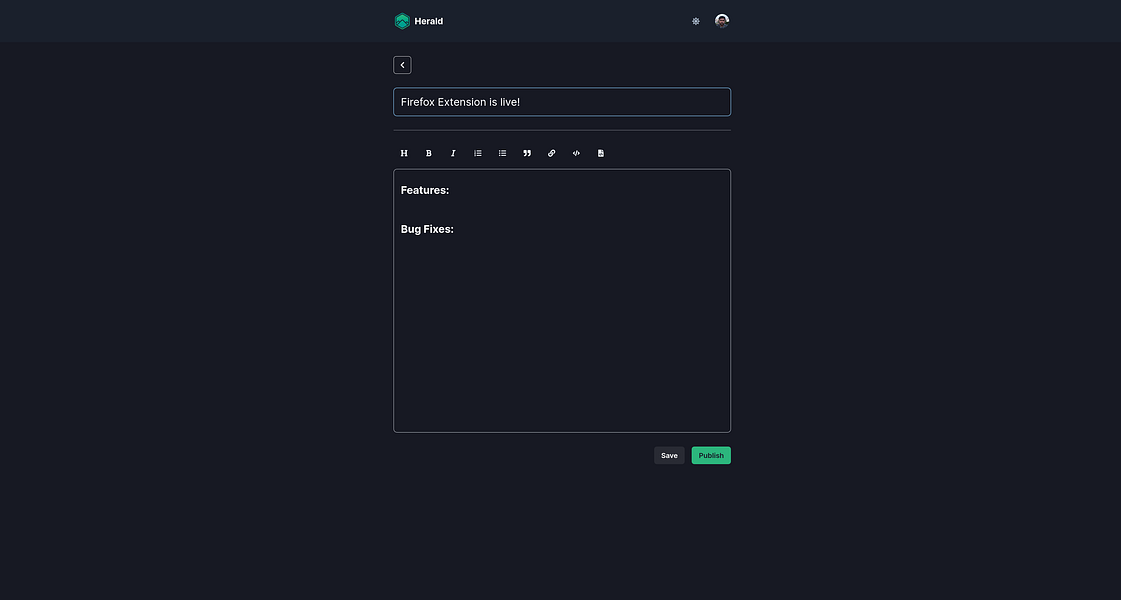Insert a hyperlink
Screen dimensions: 1121x600
coord(551,153)
